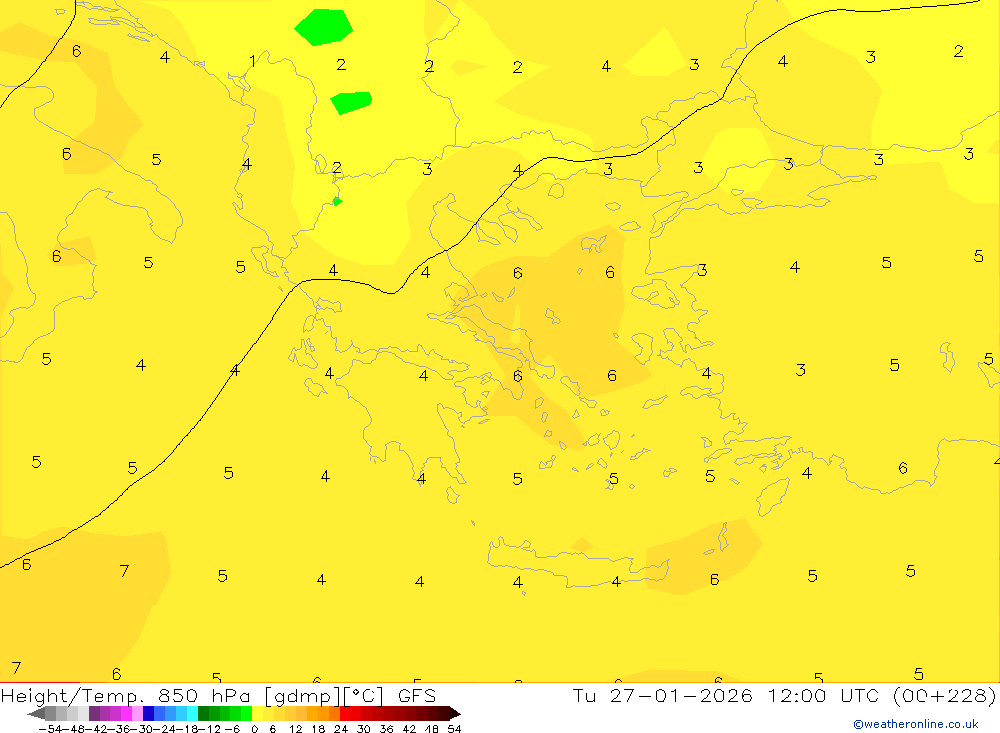Pick the yellow legend swatch

pyautogui.click(x=257, y=714)
